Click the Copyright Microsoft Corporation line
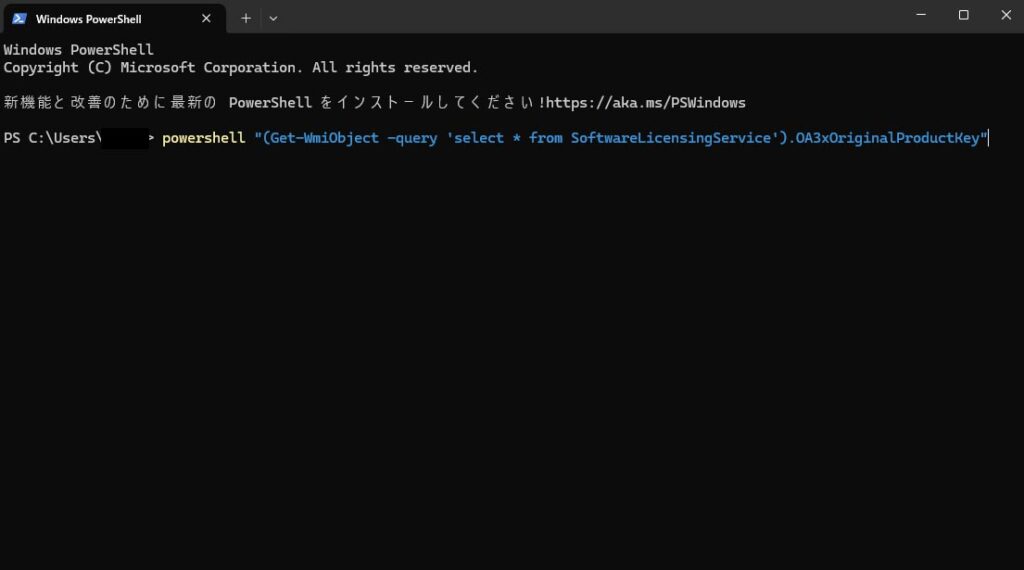Image resolution: width=1024 pixels, height=570 pixels. click(240, 67)
